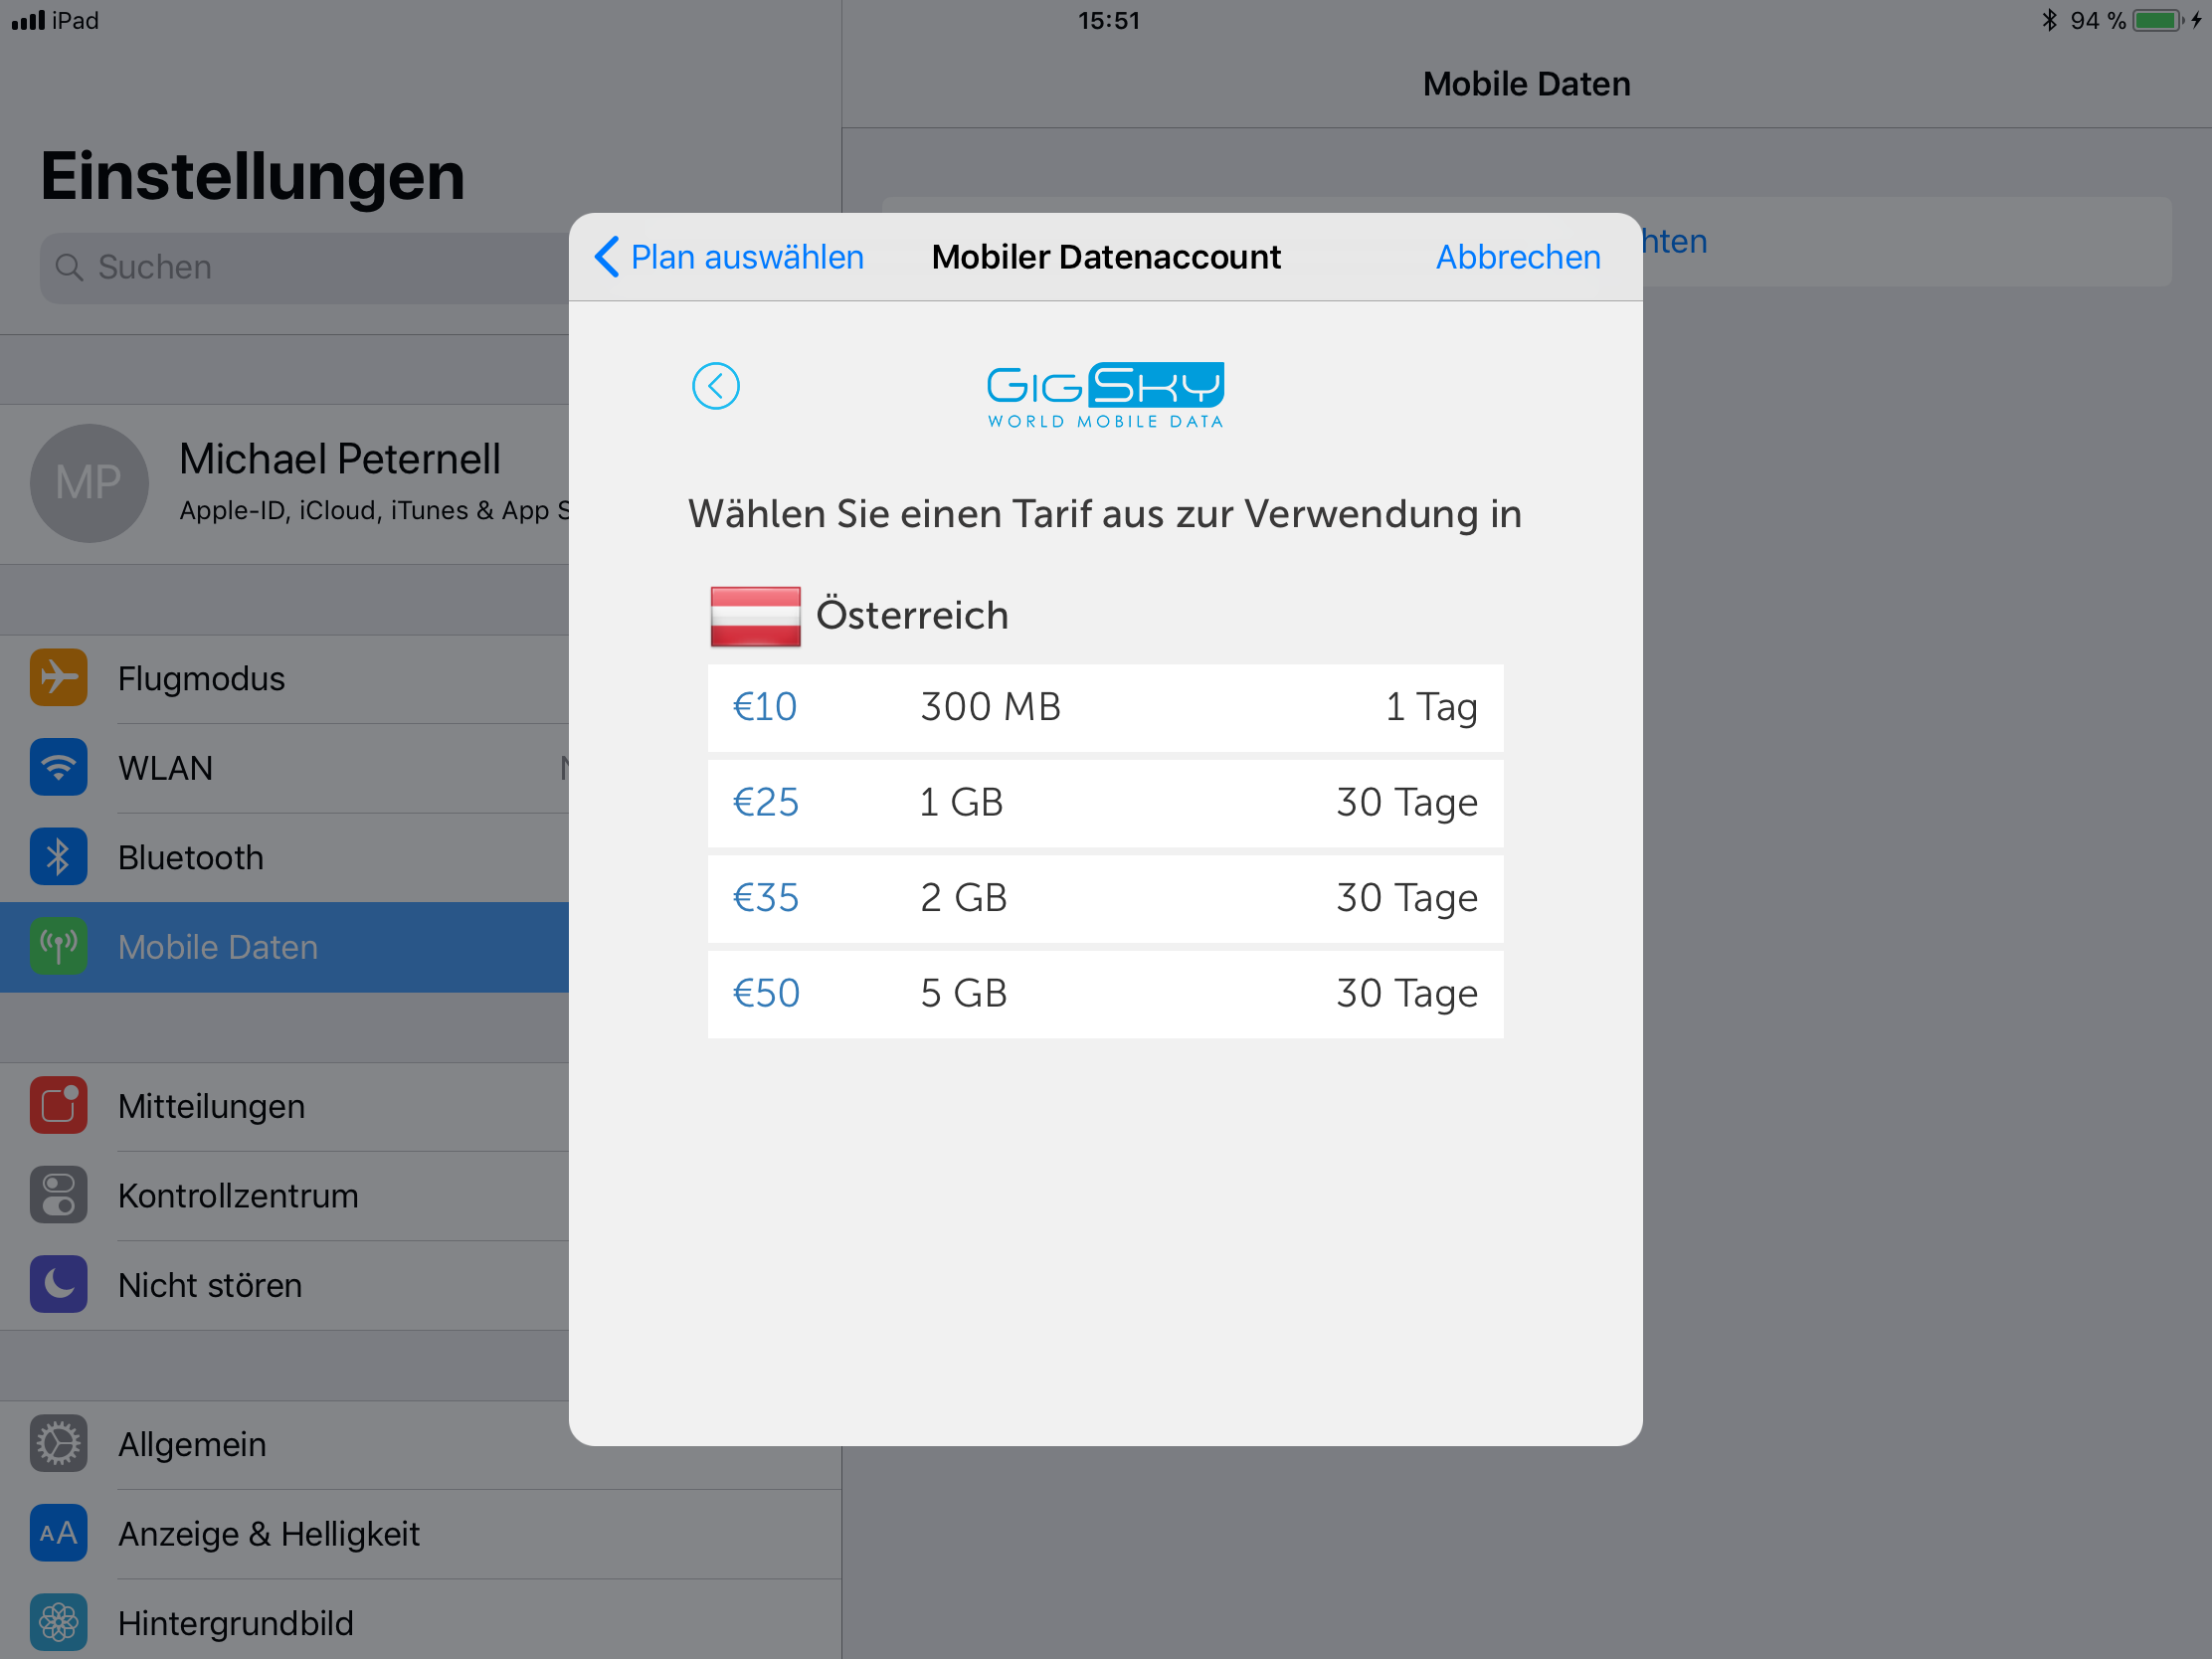Select the €10 300 MB 1 Tag plan

(1105, 708)
